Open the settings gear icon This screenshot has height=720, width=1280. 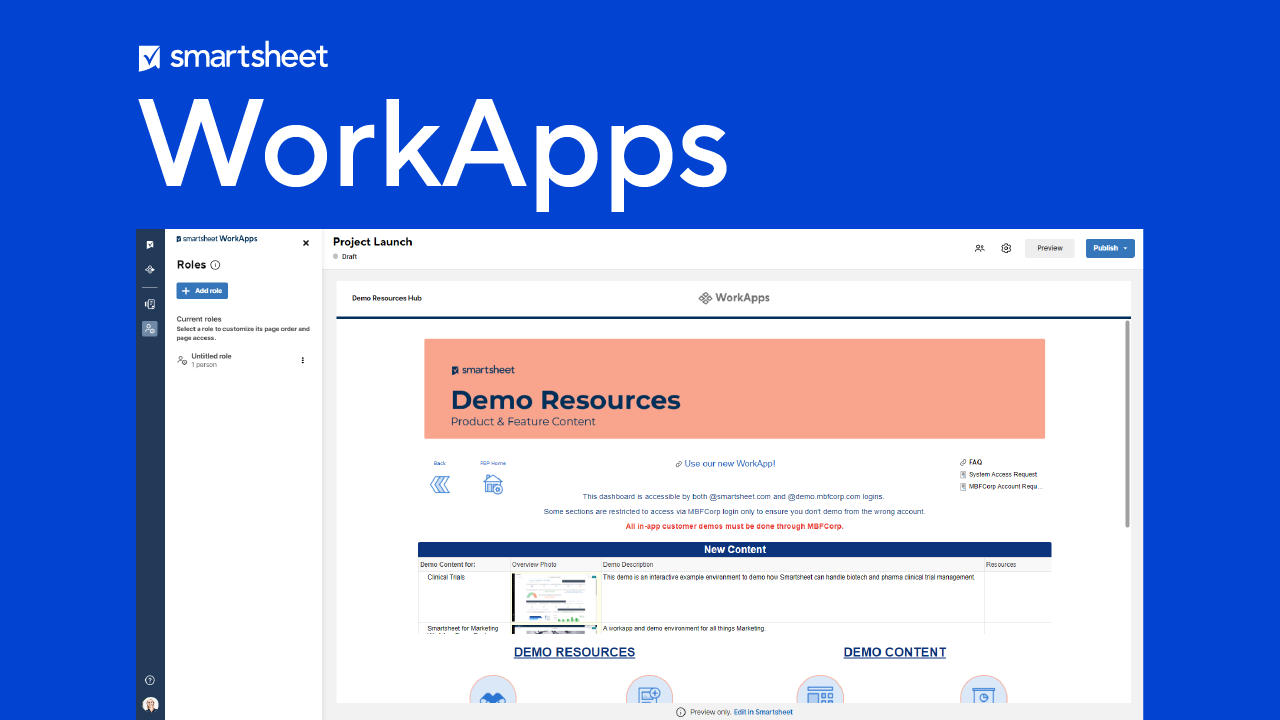pos(1006,248)
